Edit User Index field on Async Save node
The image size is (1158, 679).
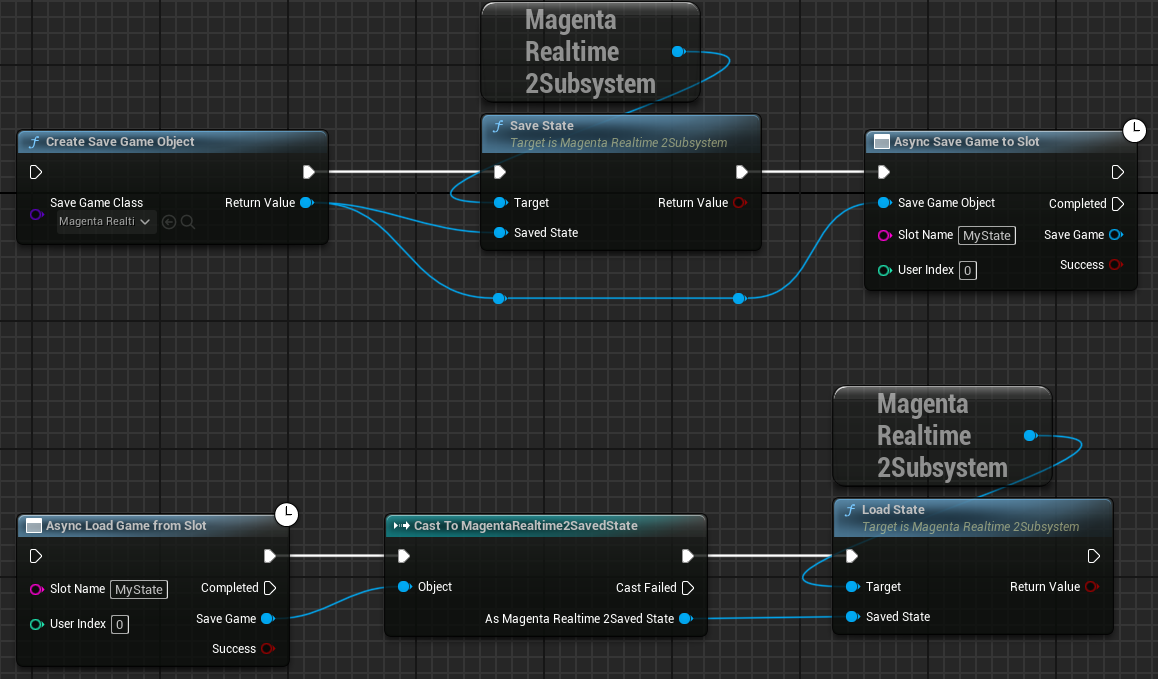click(x=967, y=270)
